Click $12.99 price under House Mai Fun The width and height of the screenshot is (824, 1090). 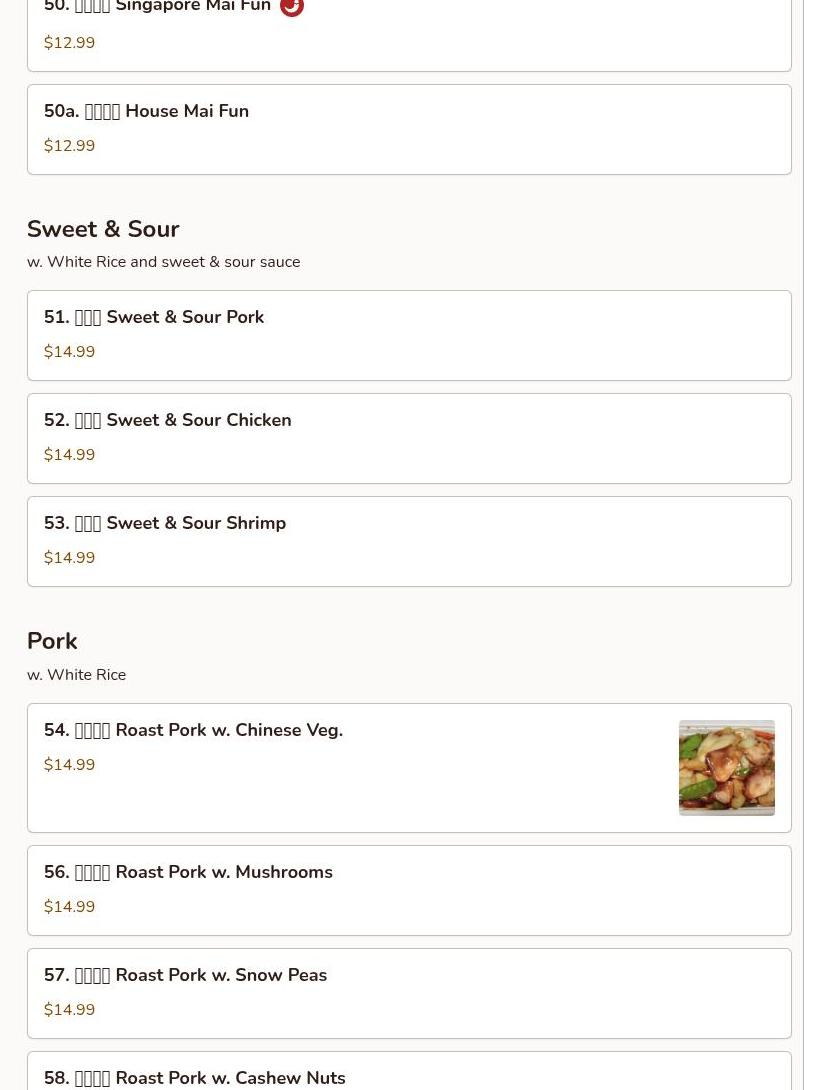(x=69, y=145)
